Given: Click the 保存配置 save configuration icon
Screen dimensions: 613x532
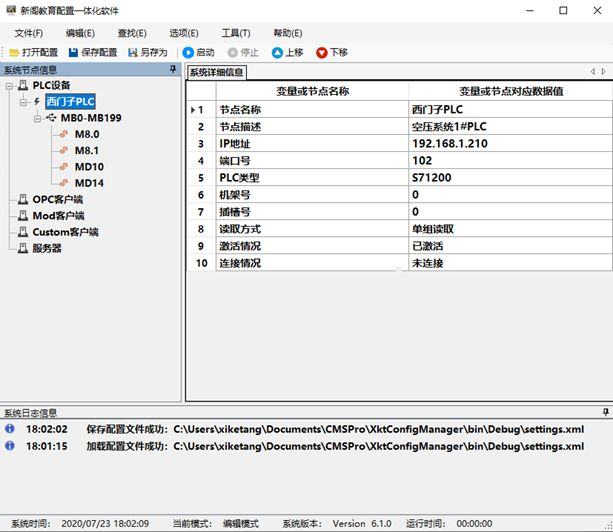Looking at the screenshot, I should [x=73, y=52].
